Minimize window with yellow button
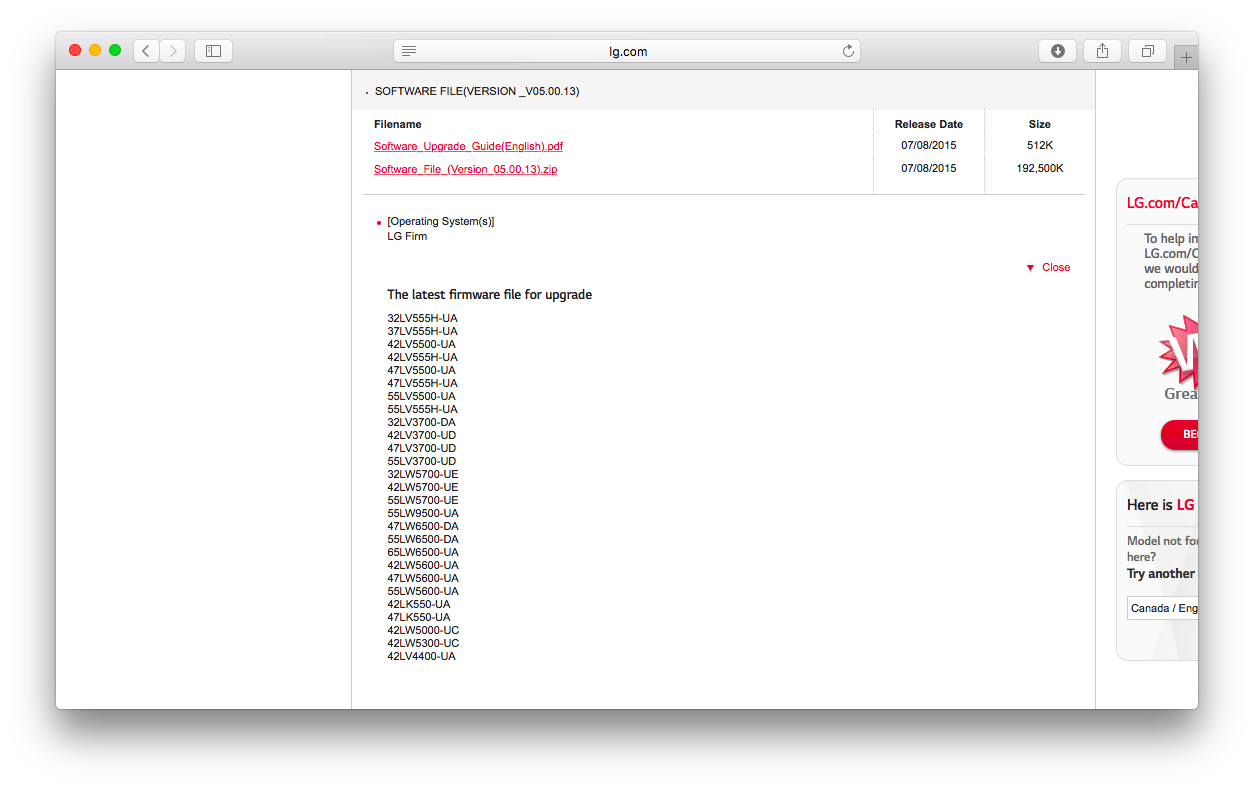The height and width of the screenshot is (789, 1254). tap(95, 50)
